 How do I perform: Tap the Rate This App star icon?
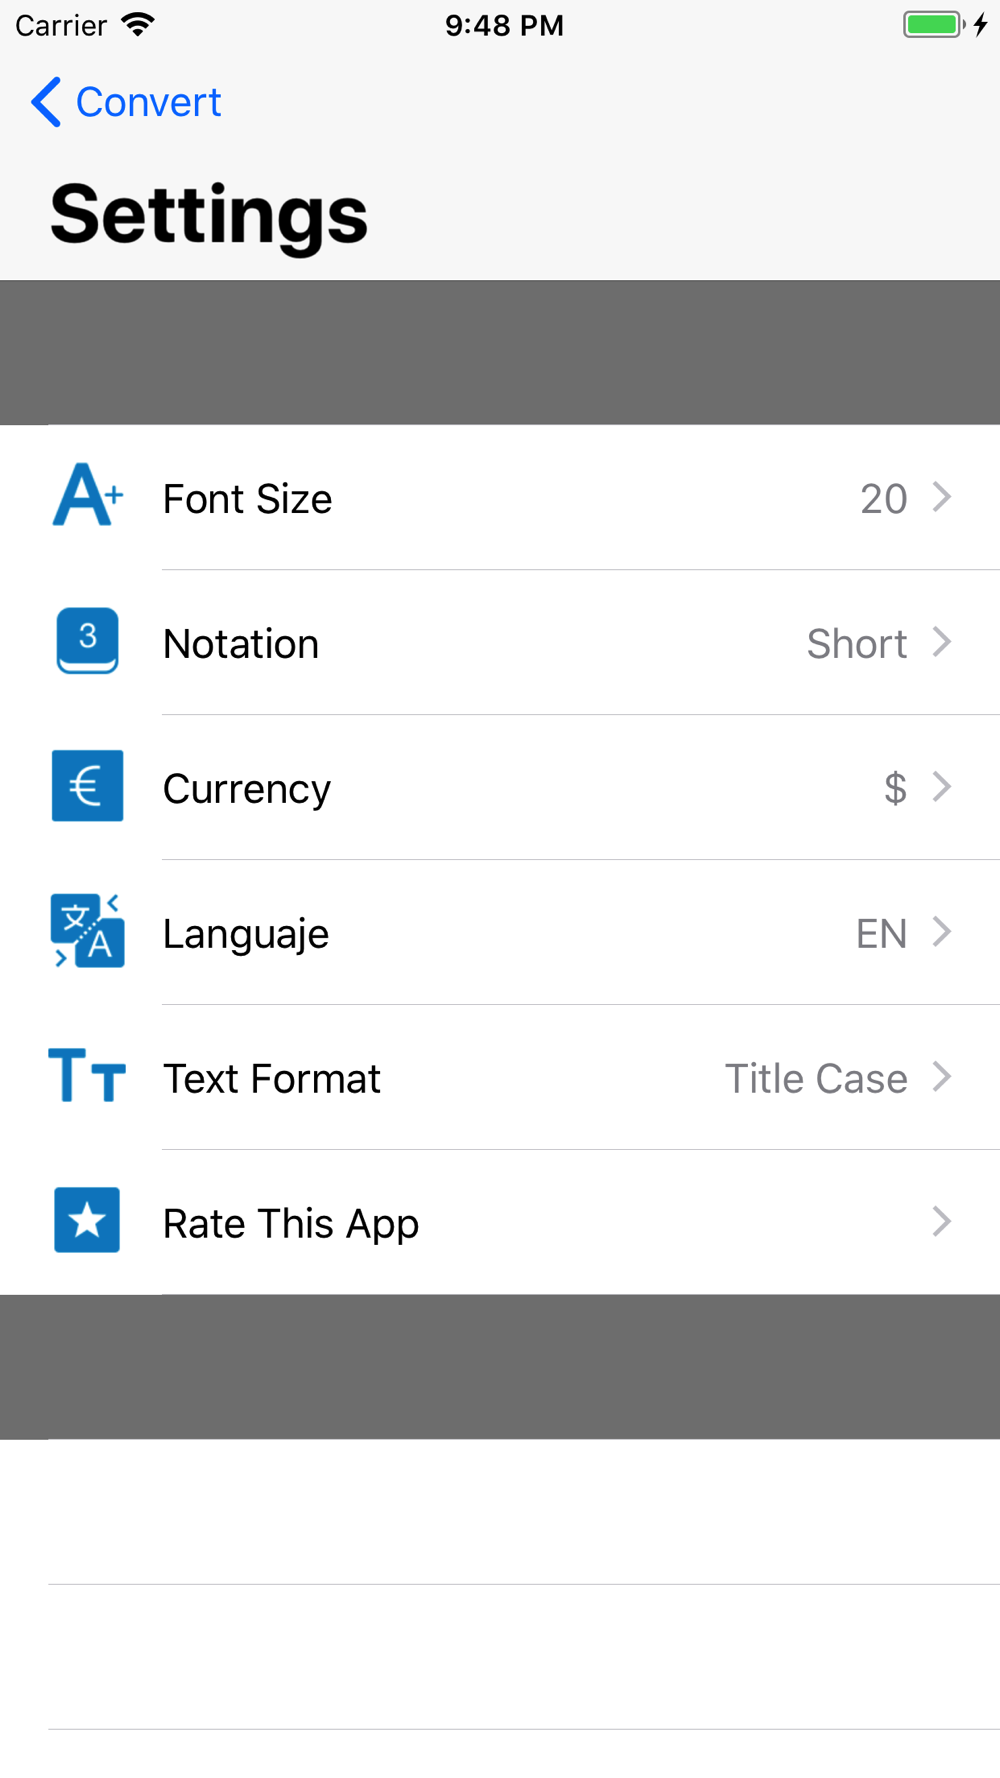(x=87, y=1220)
